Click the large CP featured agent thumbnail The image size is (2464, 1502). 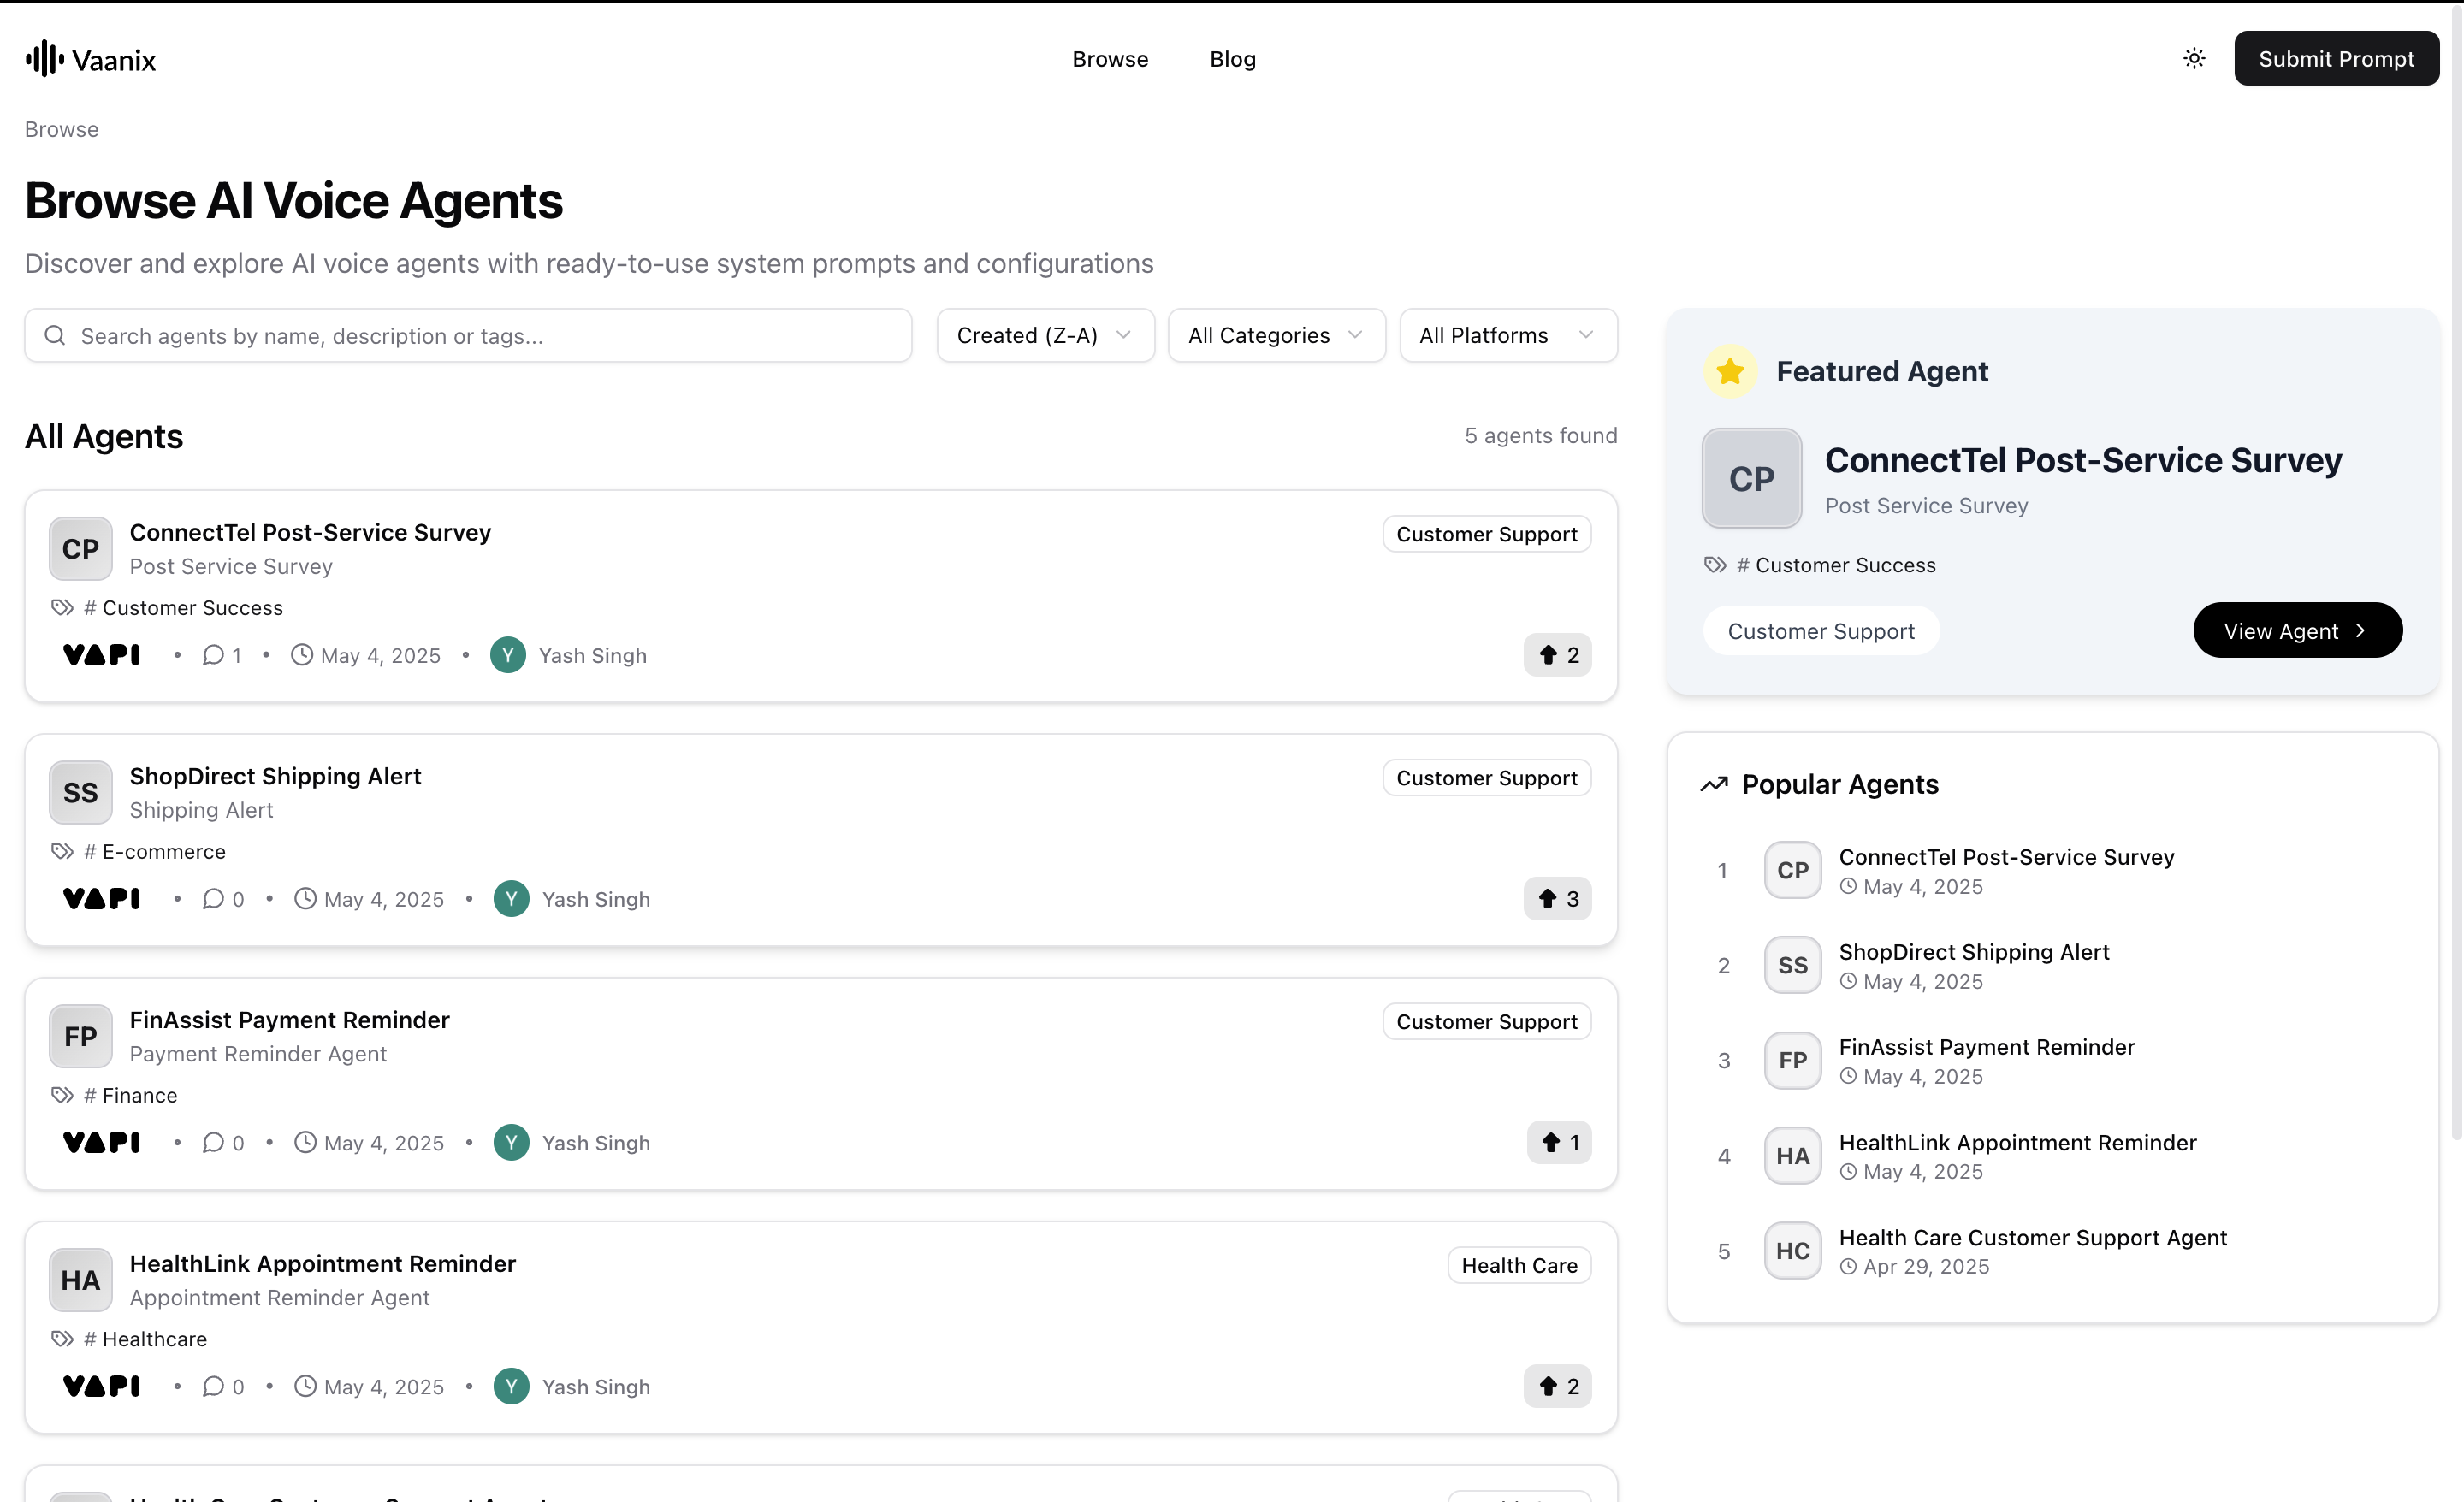point(1751,479)
